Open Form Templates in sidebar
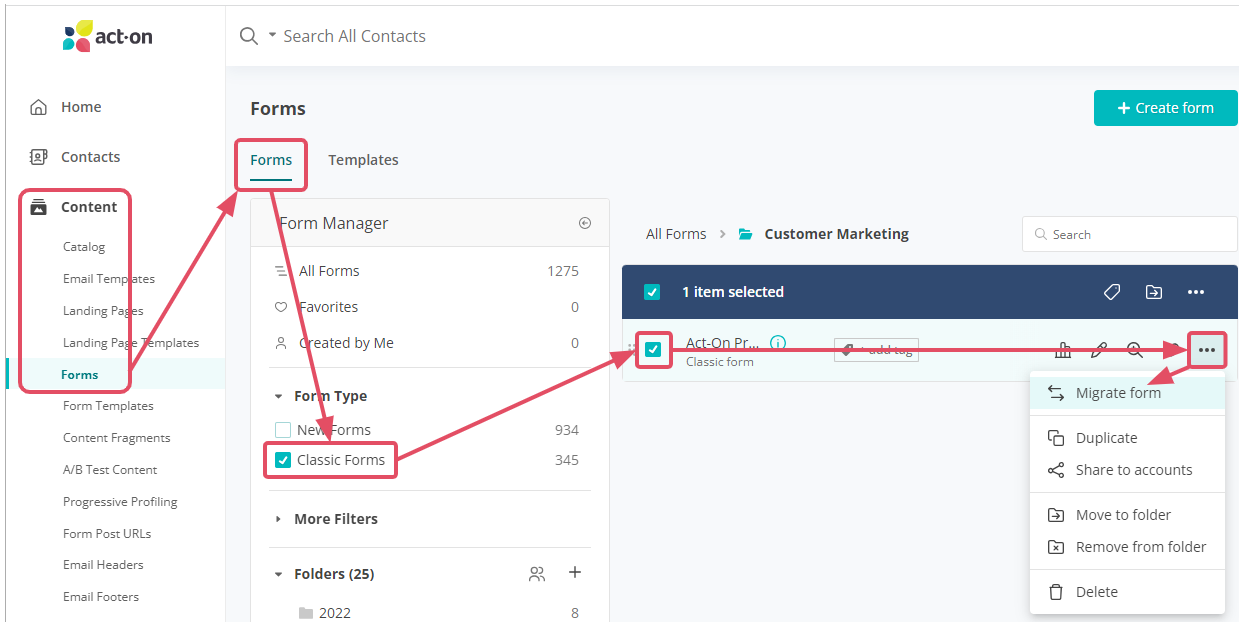Viewport: 1239px width, 622px height. tap(108, 406)
